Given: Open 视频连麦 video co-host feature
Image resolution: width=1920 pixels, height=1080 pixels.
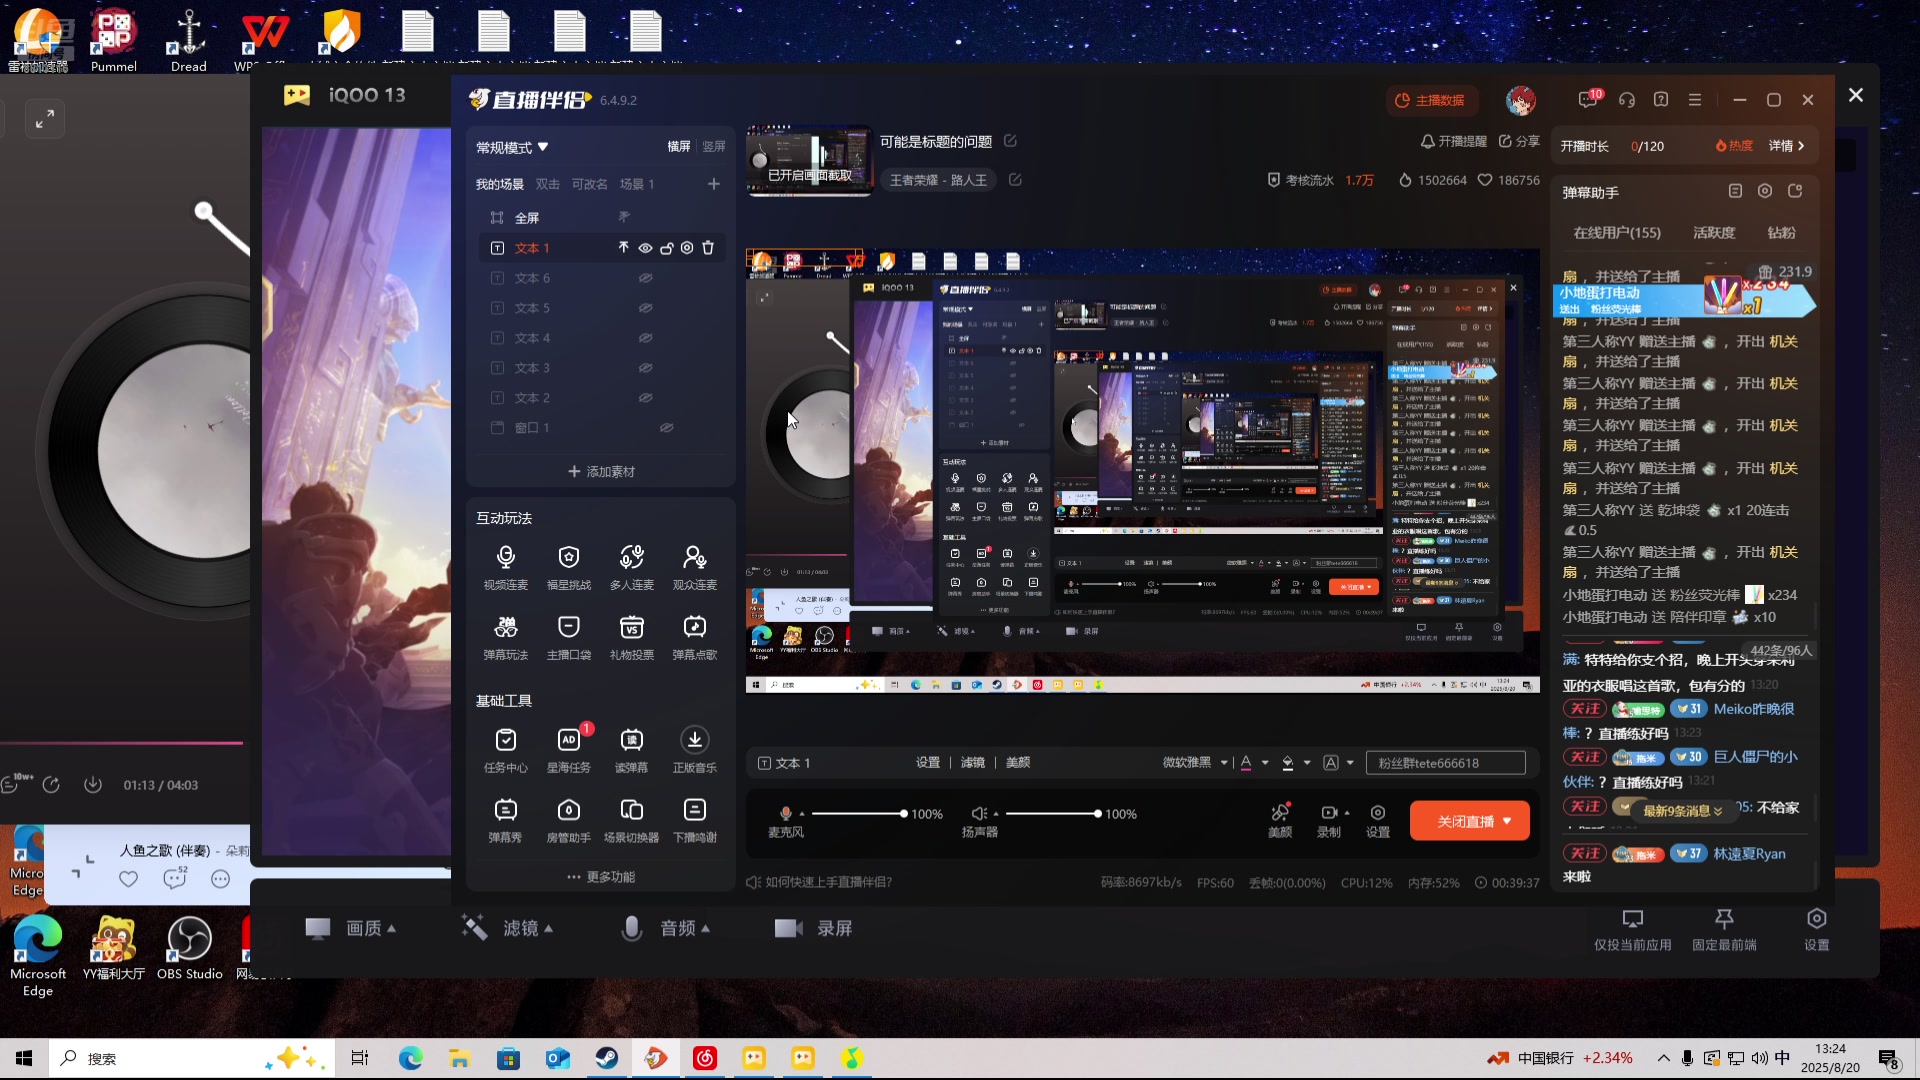Looking at the screenshot, I should tap(506, 566).
